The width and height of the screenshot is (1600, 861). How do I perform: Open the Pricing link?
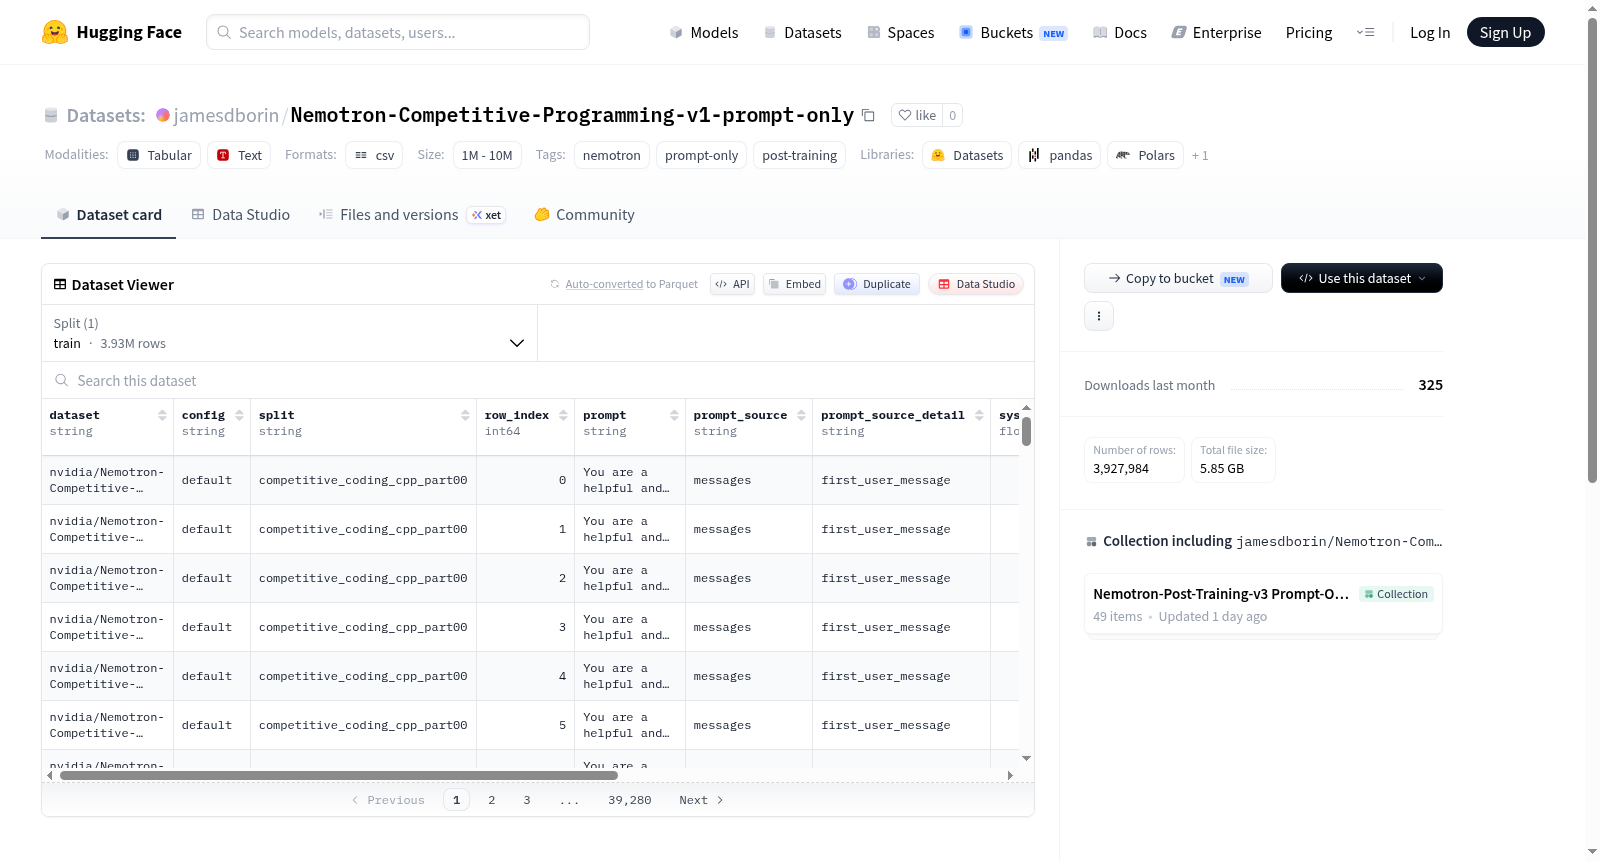point(1309,33)
